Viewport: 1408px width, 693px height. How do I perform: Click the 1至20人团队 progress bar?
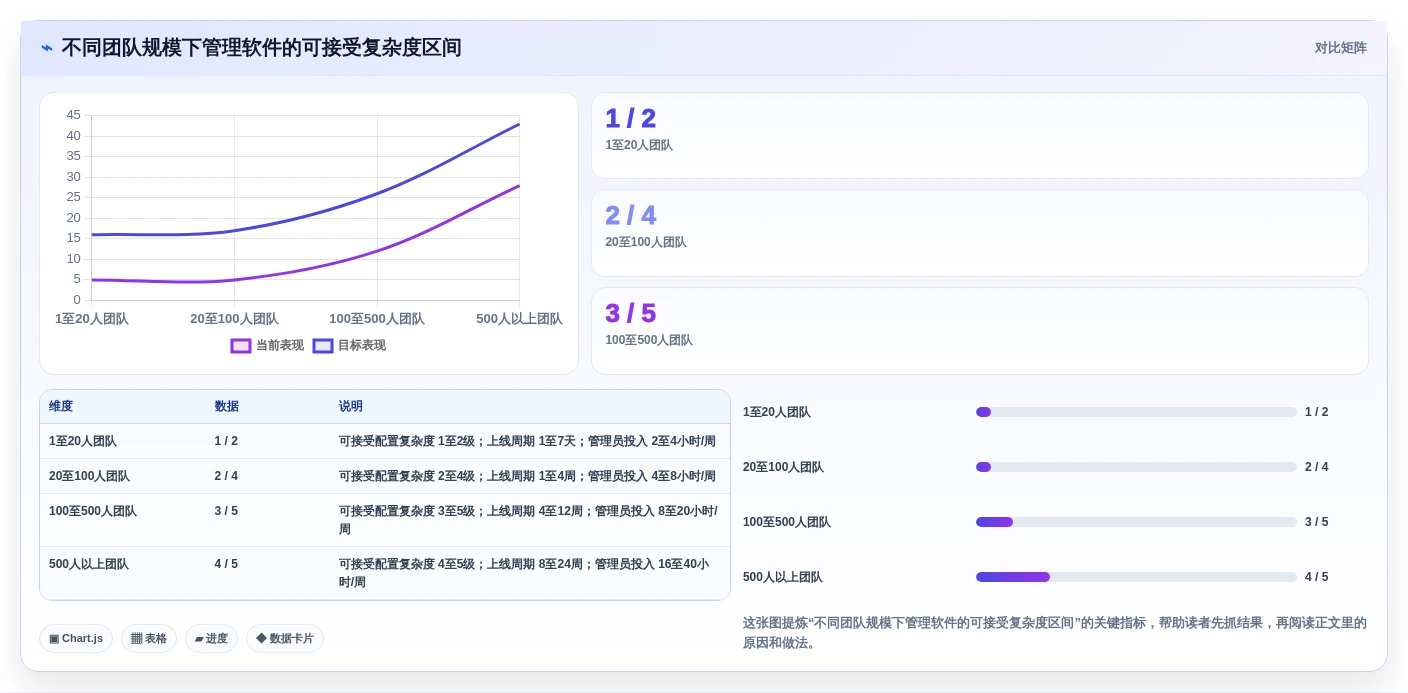click(x=1136, y=412)
